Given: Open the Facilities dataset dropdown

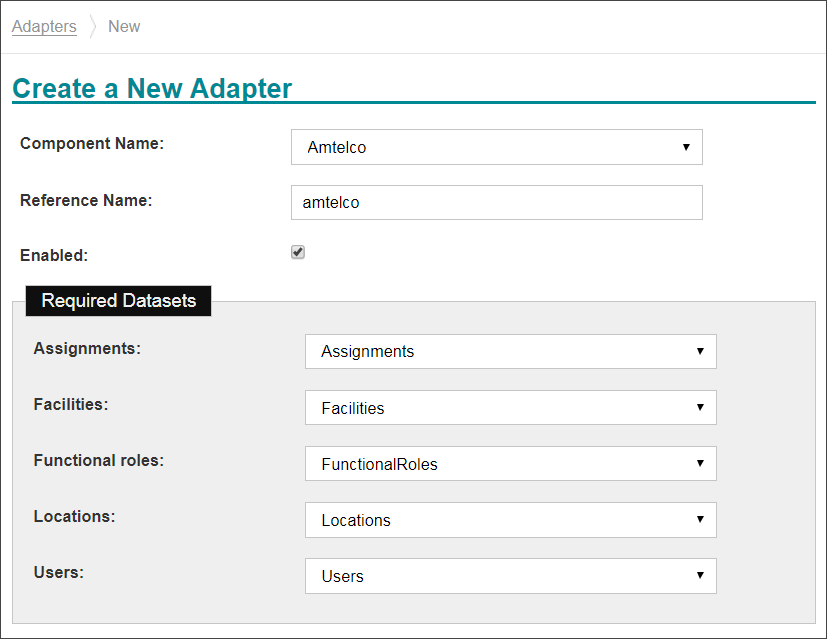Looking at the screenshot, I should click(510, 408).
